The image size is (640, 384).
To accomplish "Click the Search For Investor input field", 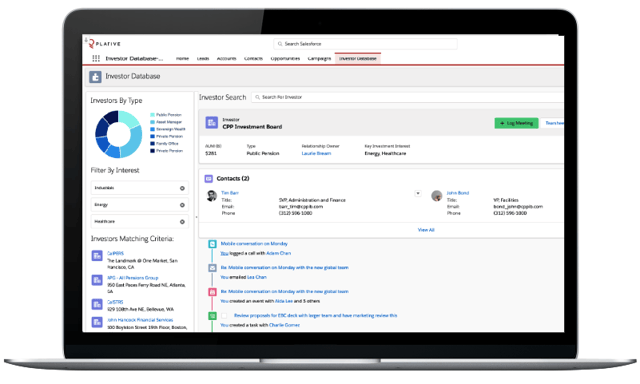I will point(407,97).
